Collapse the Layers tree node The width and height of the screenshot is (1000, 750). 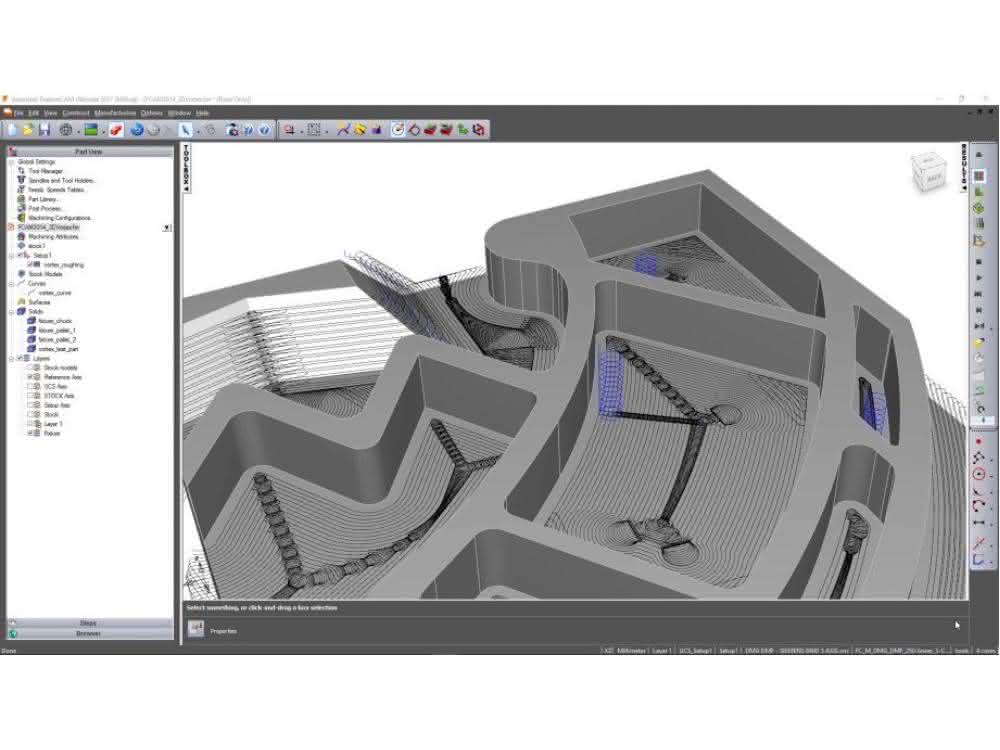click(x=11, y=358)
